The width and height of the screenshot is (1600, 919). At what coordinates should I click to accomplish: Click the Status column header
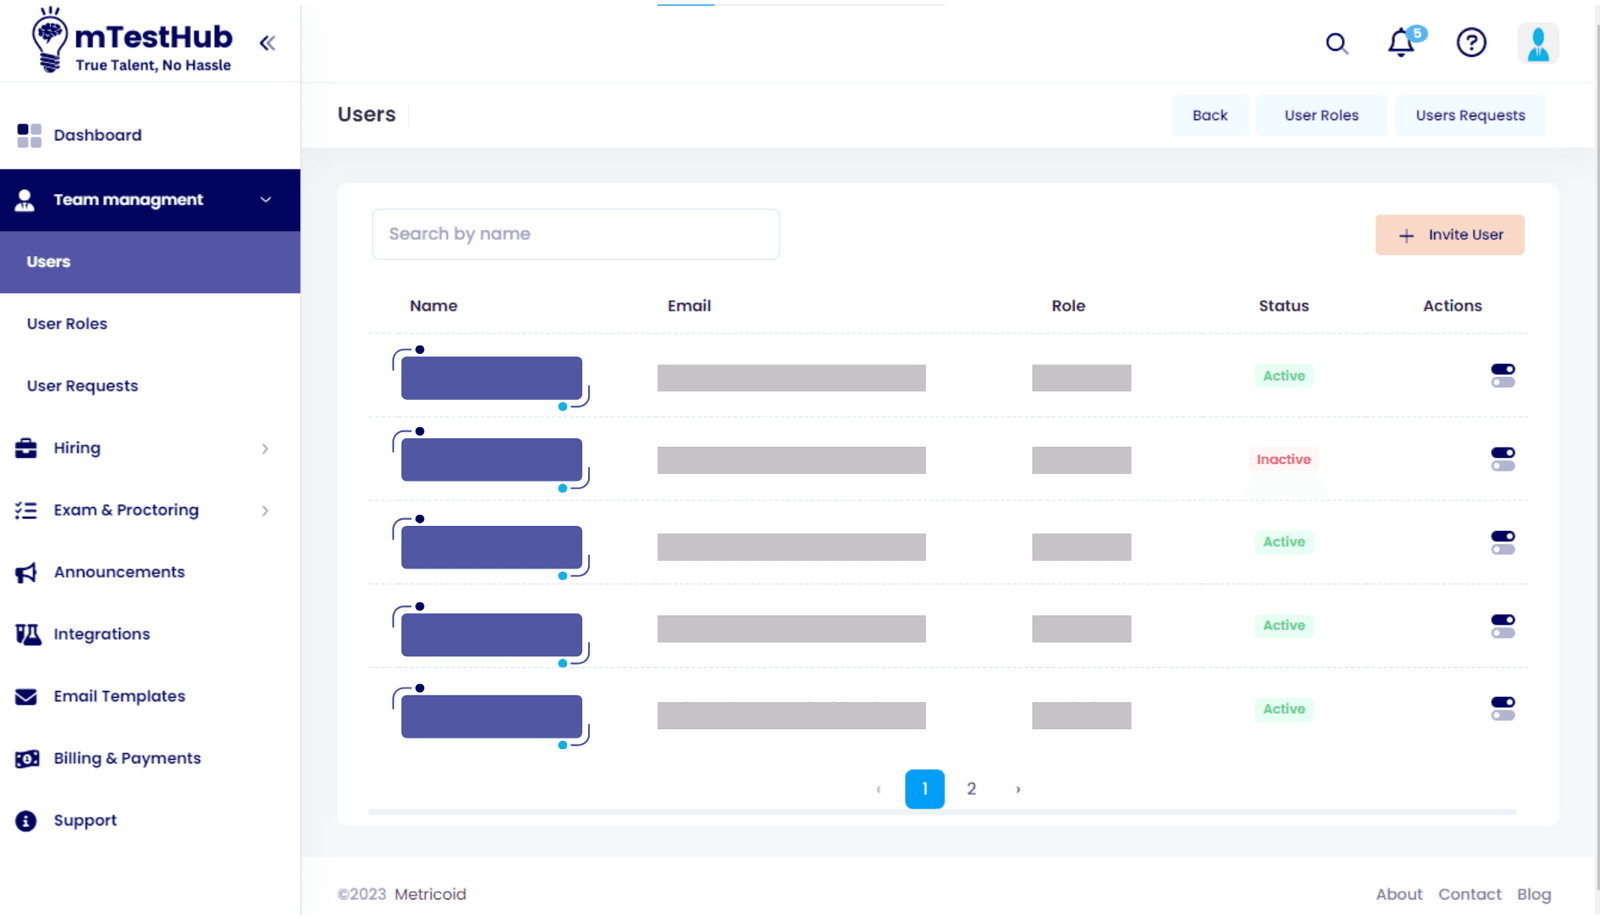pos(1284,306)
